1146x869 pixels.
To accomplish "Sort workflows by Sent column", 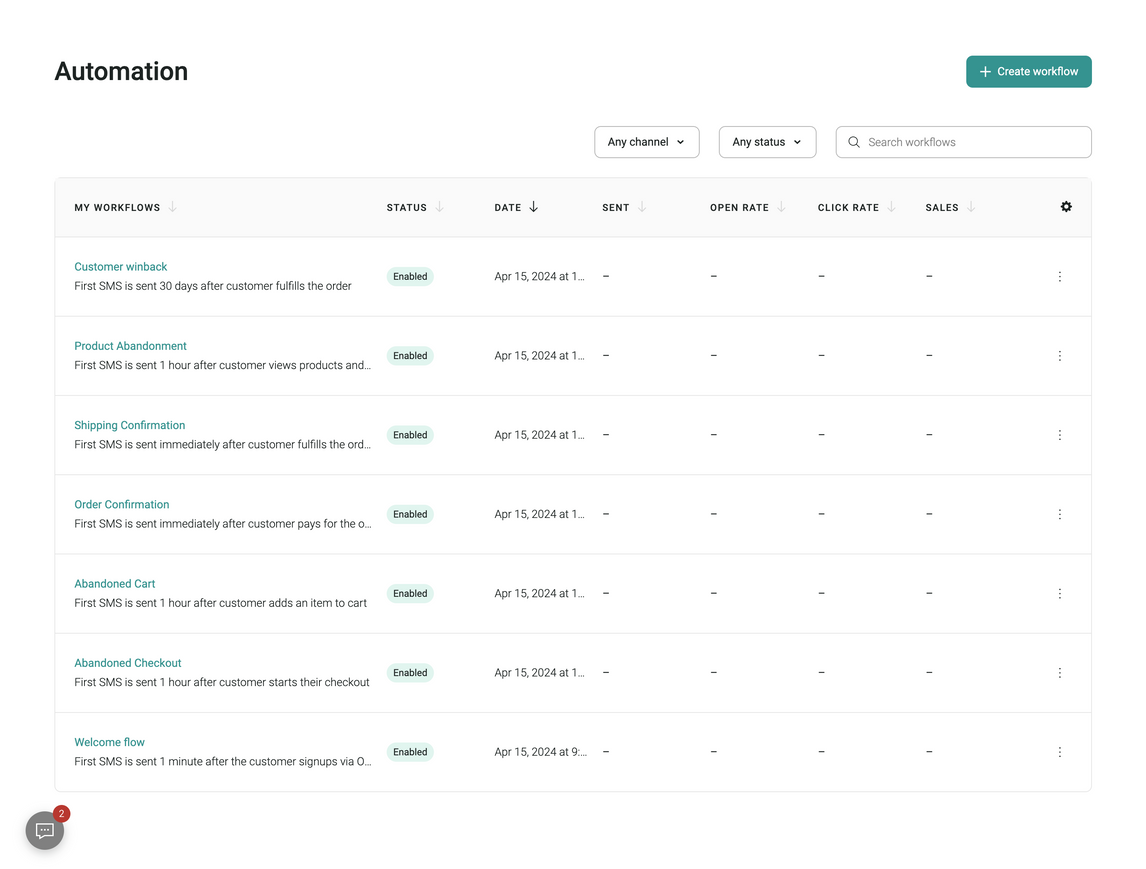I will point(642,207).
